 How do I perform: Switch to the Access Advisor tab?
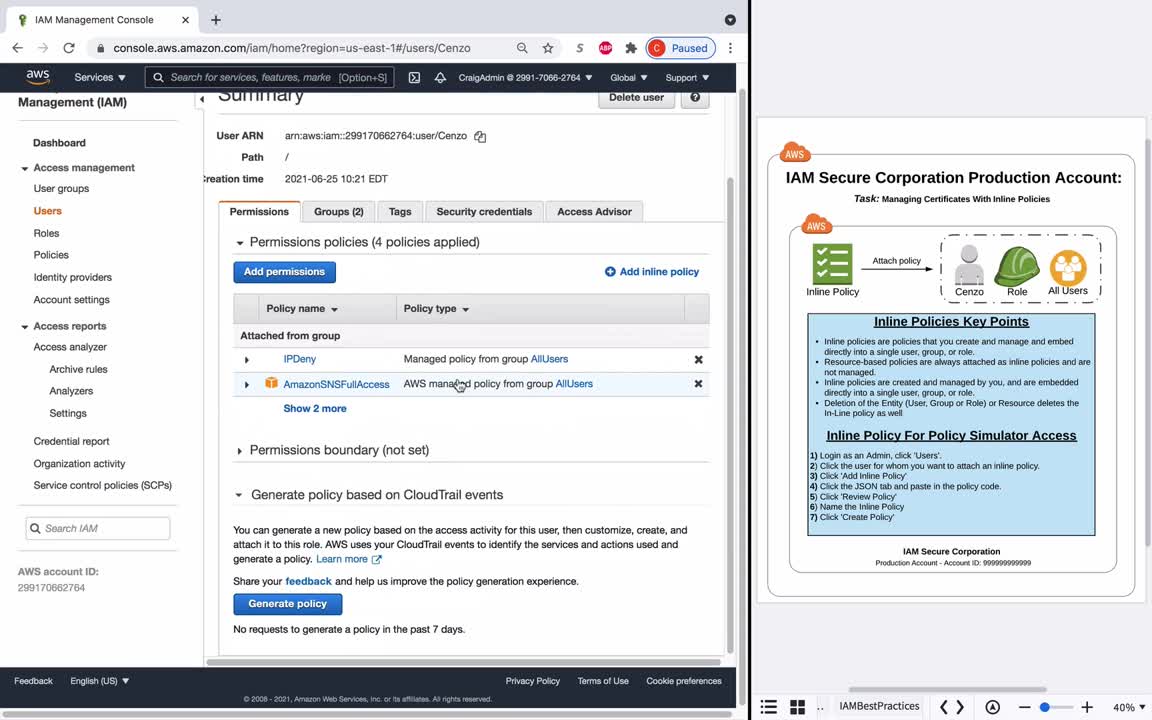[594, 212]
